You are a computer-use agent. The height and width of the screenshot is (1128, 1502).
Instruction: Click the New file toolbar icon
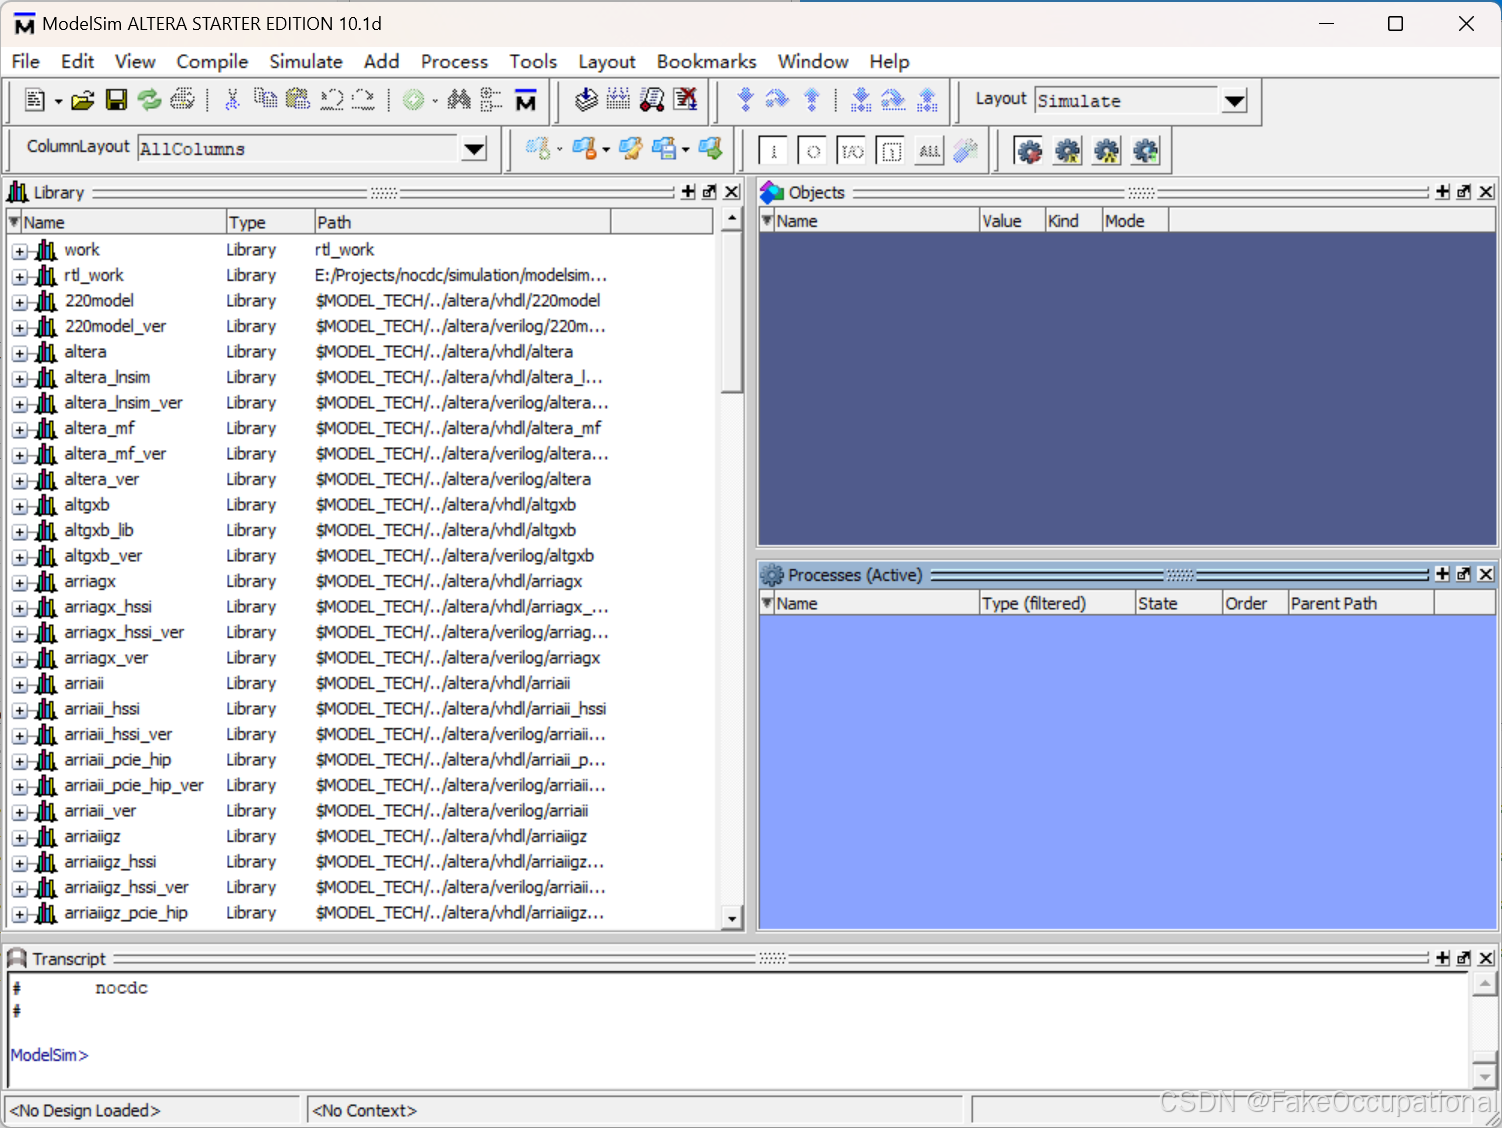[34, 100]
